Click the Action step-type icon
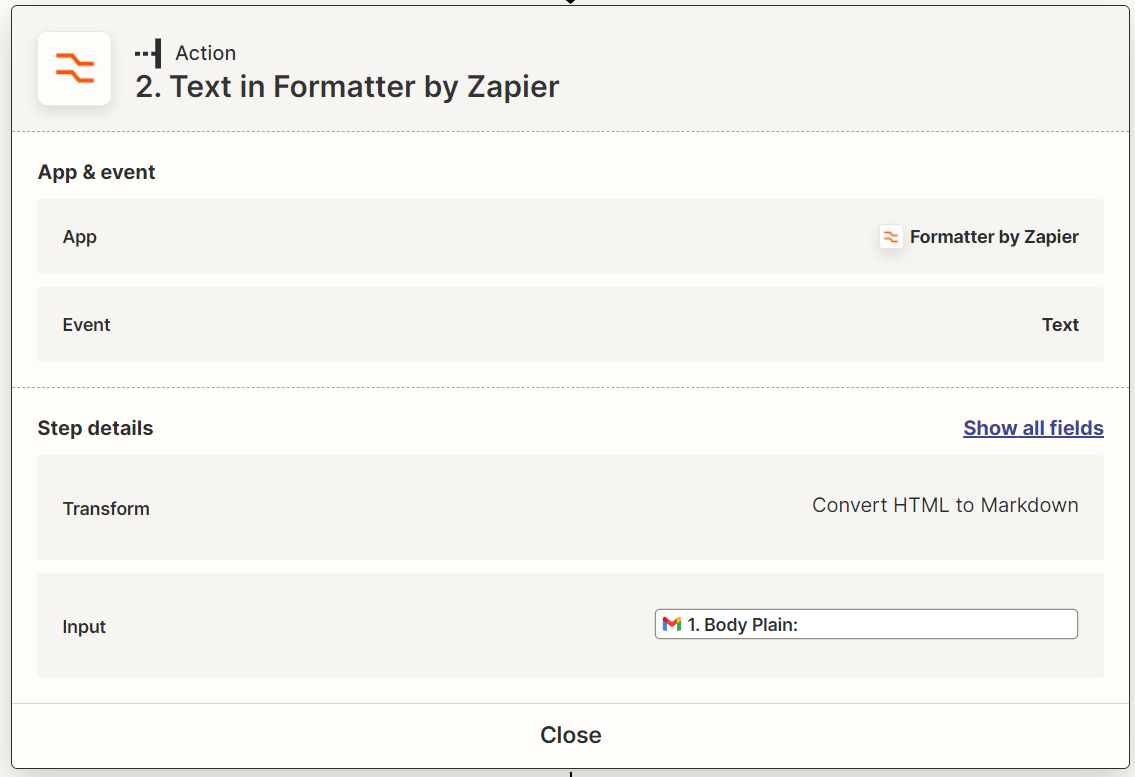Image resolution: width=1135 pixels, height=777 pixels. pyautogui.click(x=149, y=53)
